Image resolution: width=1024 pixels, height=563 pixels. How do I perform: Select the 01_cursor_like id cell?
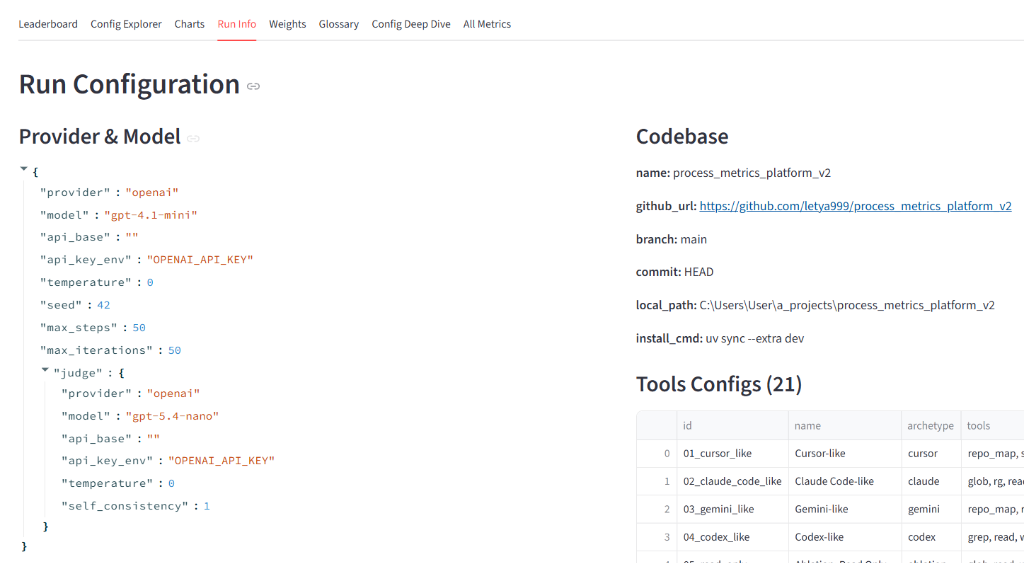click(732, 453)
